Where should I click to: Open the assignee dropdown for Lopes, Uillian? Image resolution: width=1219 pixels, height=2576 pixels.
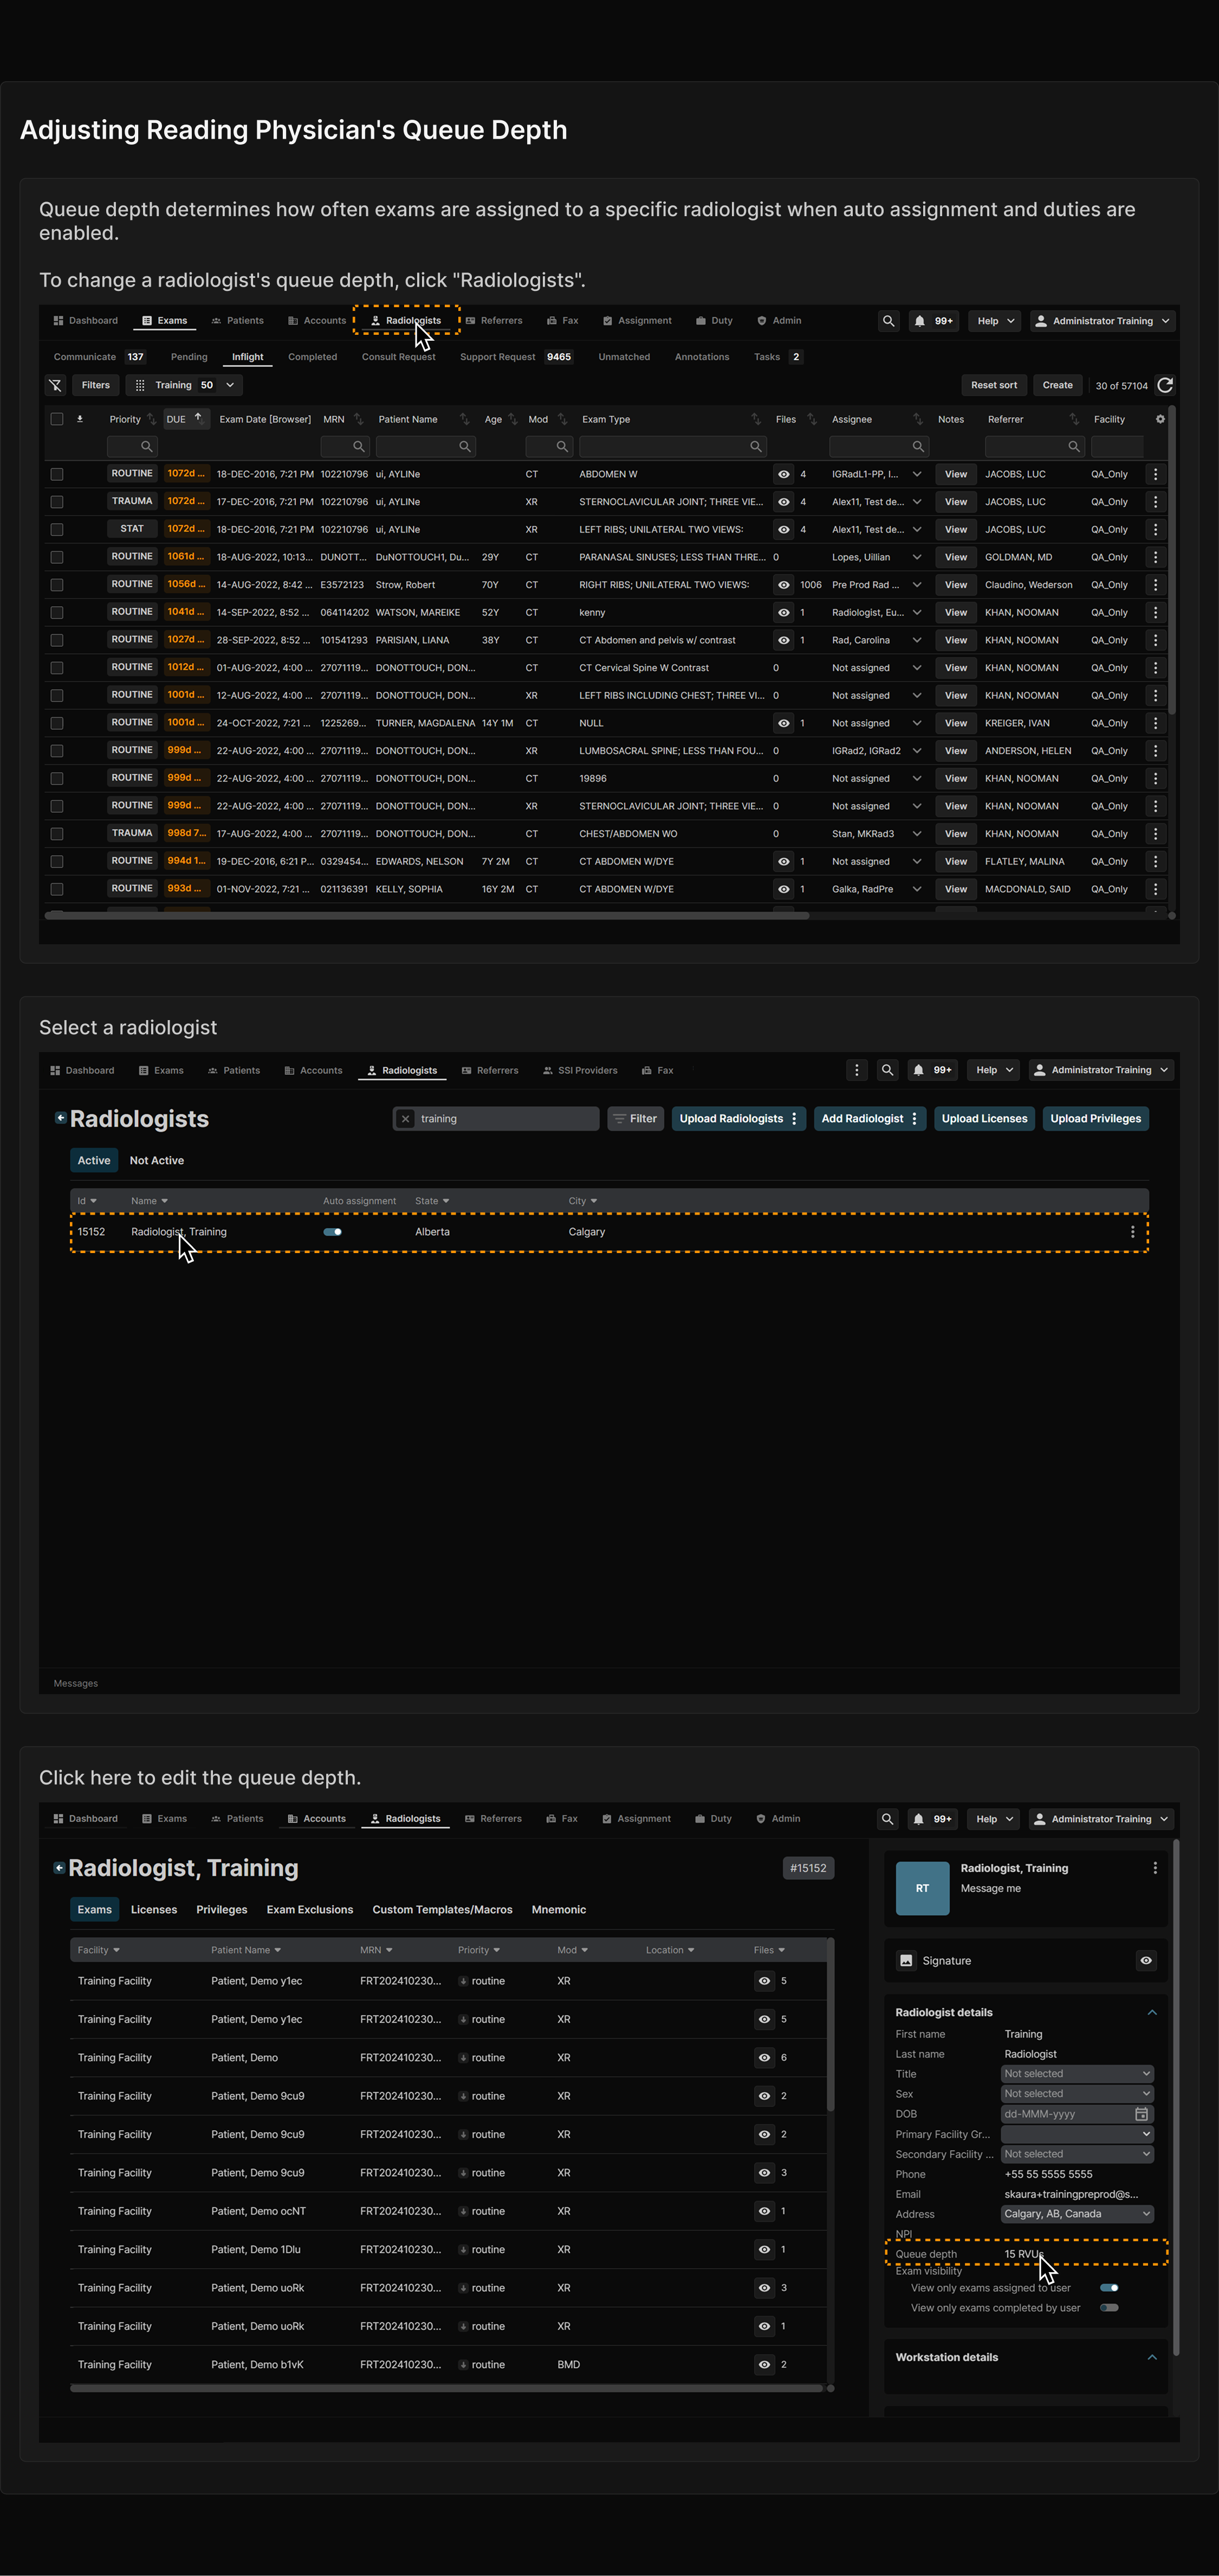[917, 557]
